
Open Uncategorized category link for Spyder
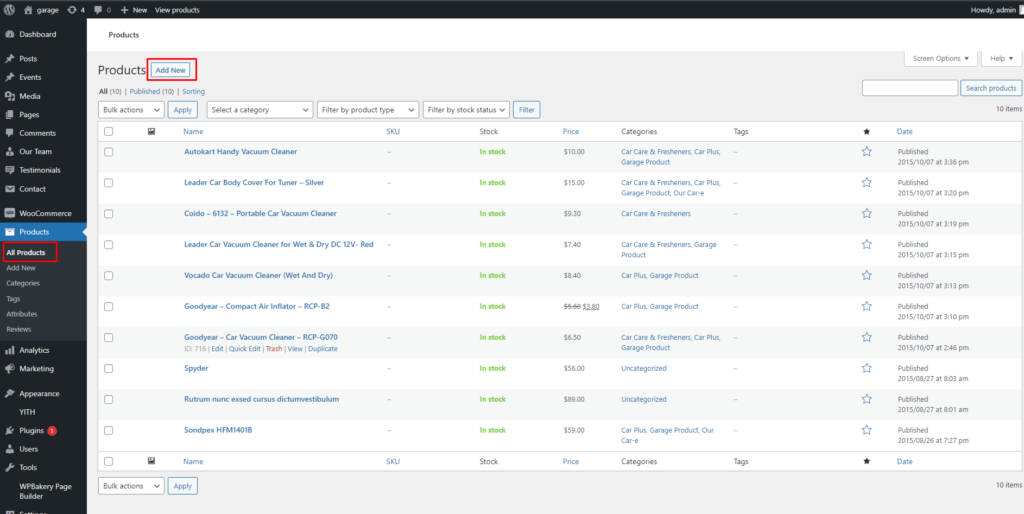(644, 368)
